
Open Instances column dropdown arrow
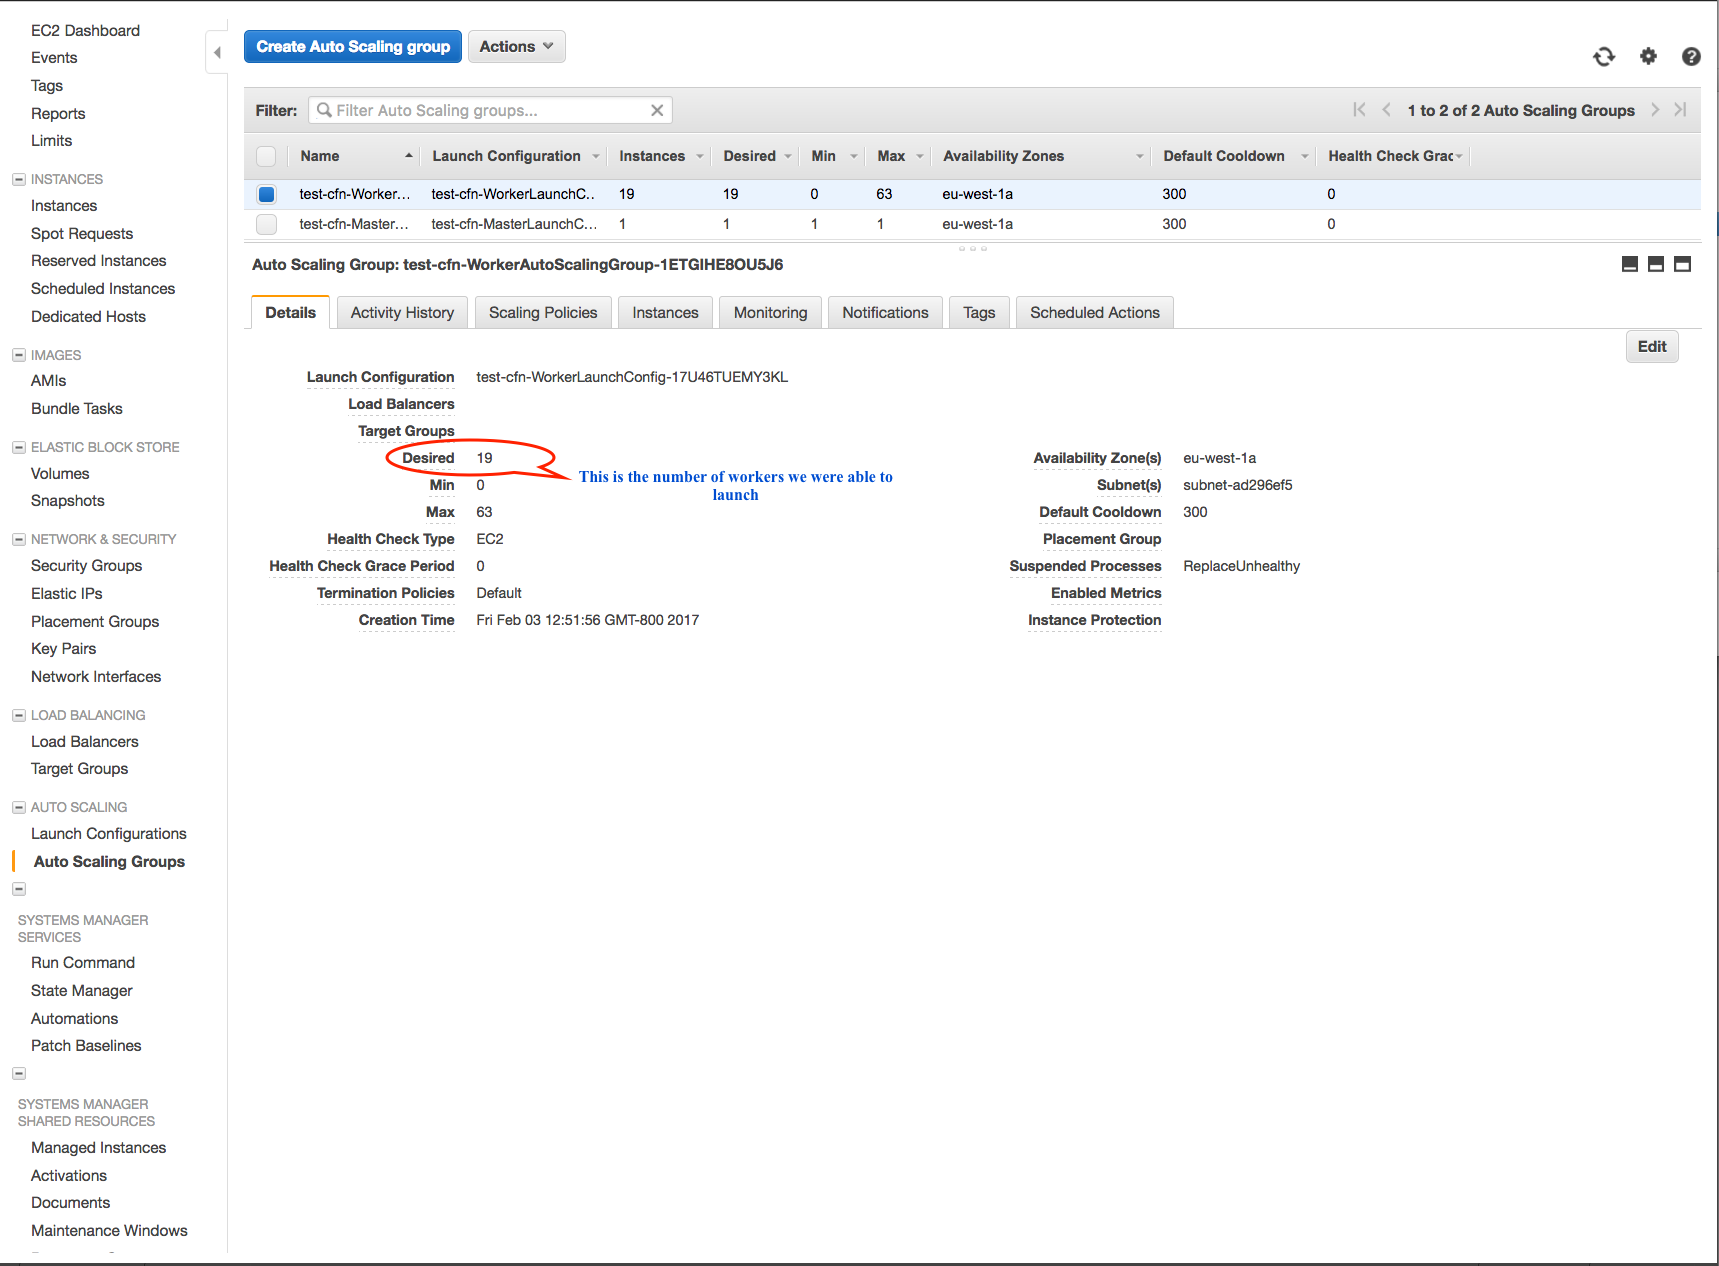point(700,156)
